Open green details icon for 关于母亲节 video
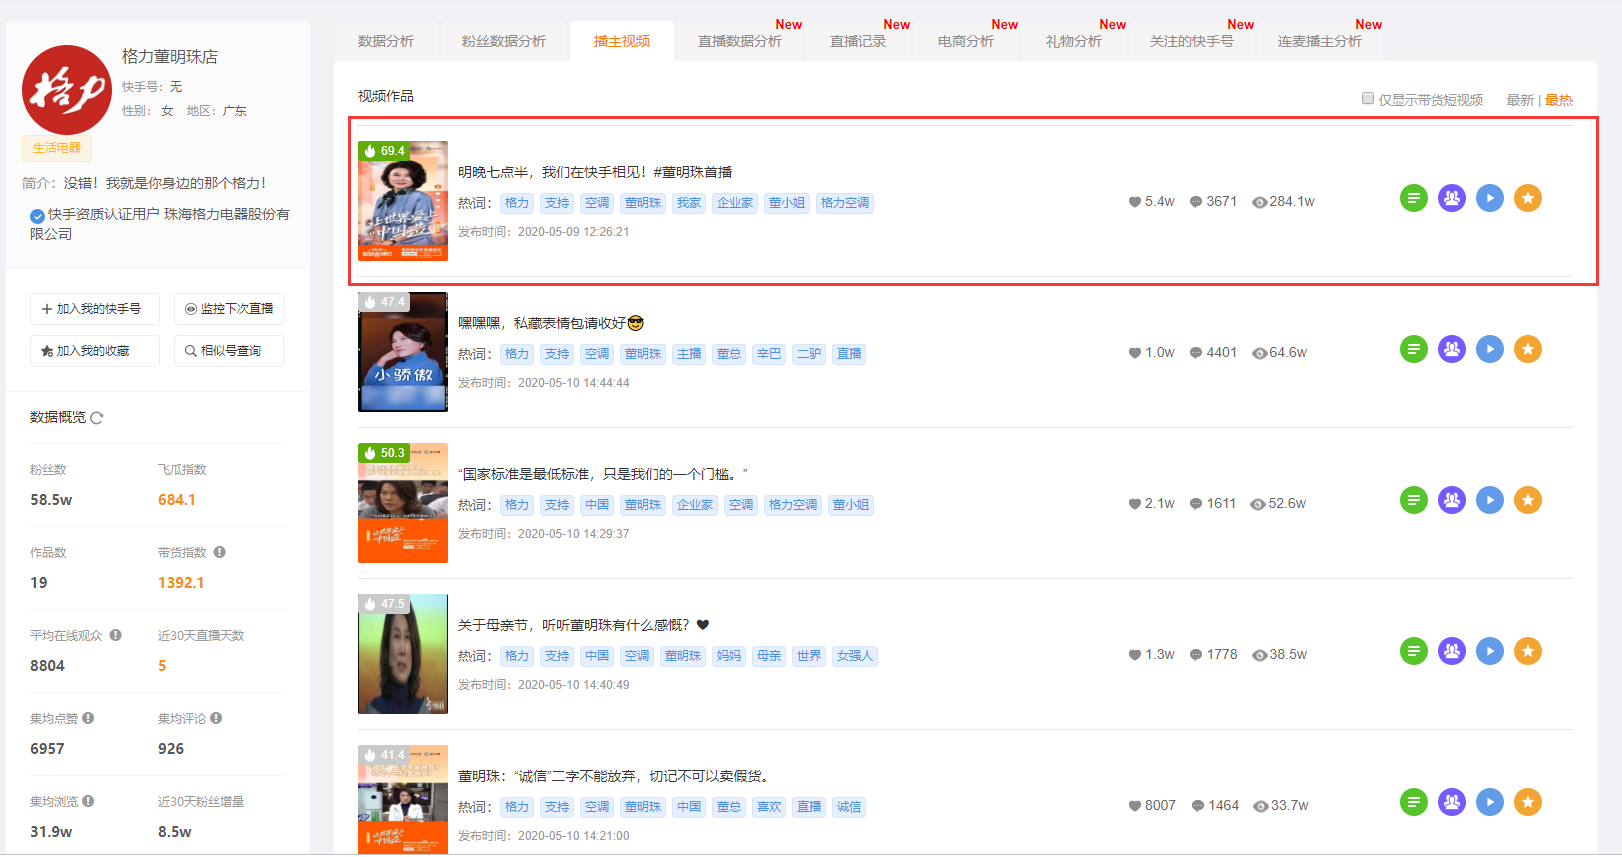Screen dimensions: 1622x857 pos(1413,651)
